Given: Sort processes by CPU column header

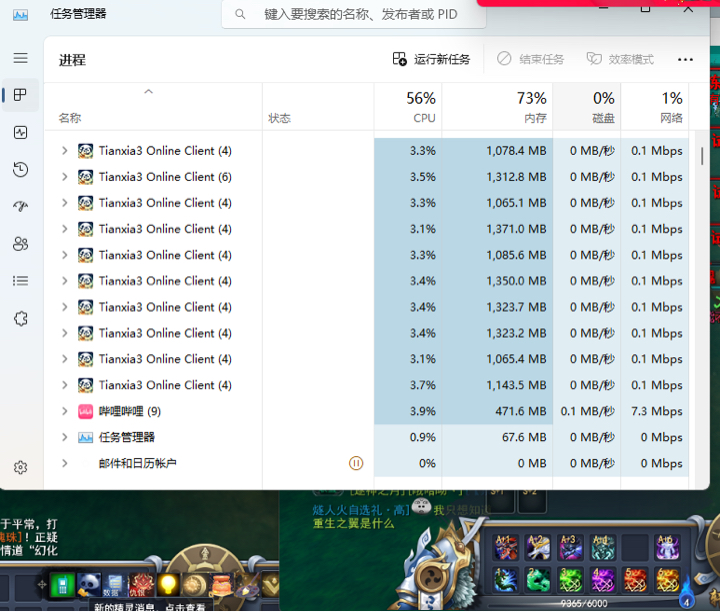Looking at the screenshot, I should point(408,107).
